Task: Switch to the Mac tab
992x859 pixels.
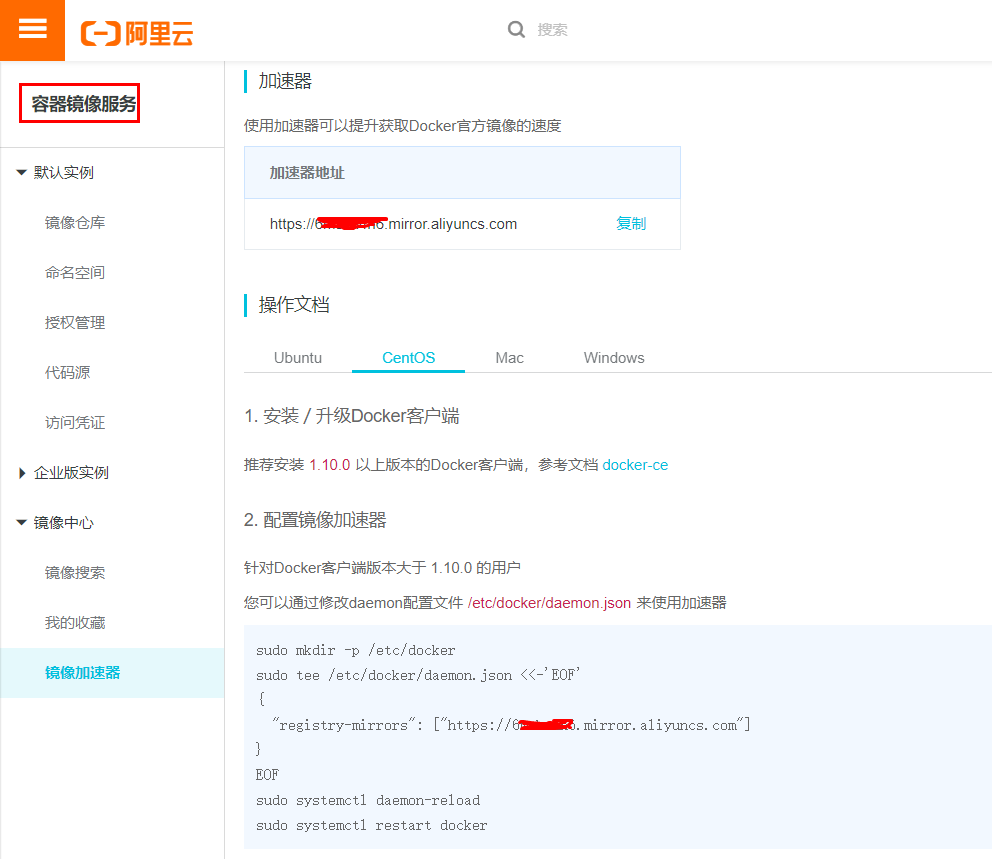Action: (x=509, y=358)
